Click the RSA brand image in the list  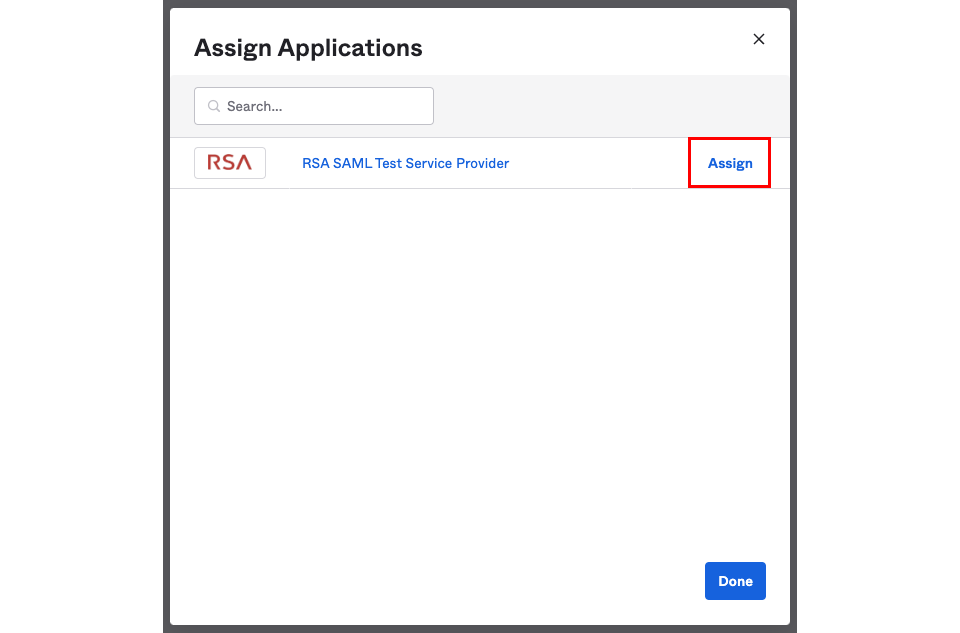230,163
